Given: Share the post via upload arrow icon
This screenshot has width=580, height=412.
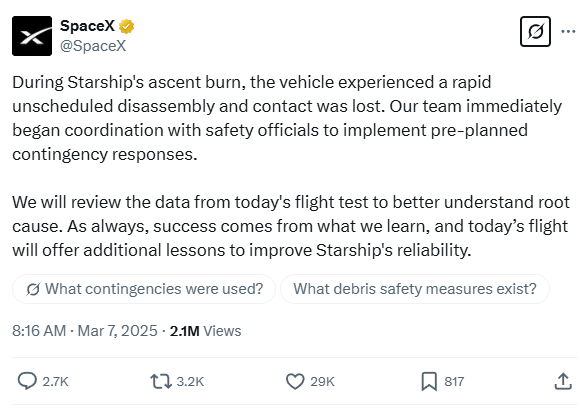Looking at the screenshot, I should tap(563, 381).
